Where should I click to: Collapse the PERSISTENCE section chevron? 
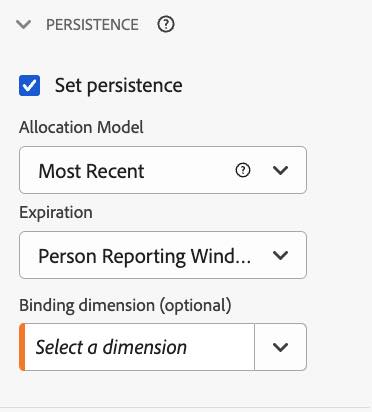23,25
